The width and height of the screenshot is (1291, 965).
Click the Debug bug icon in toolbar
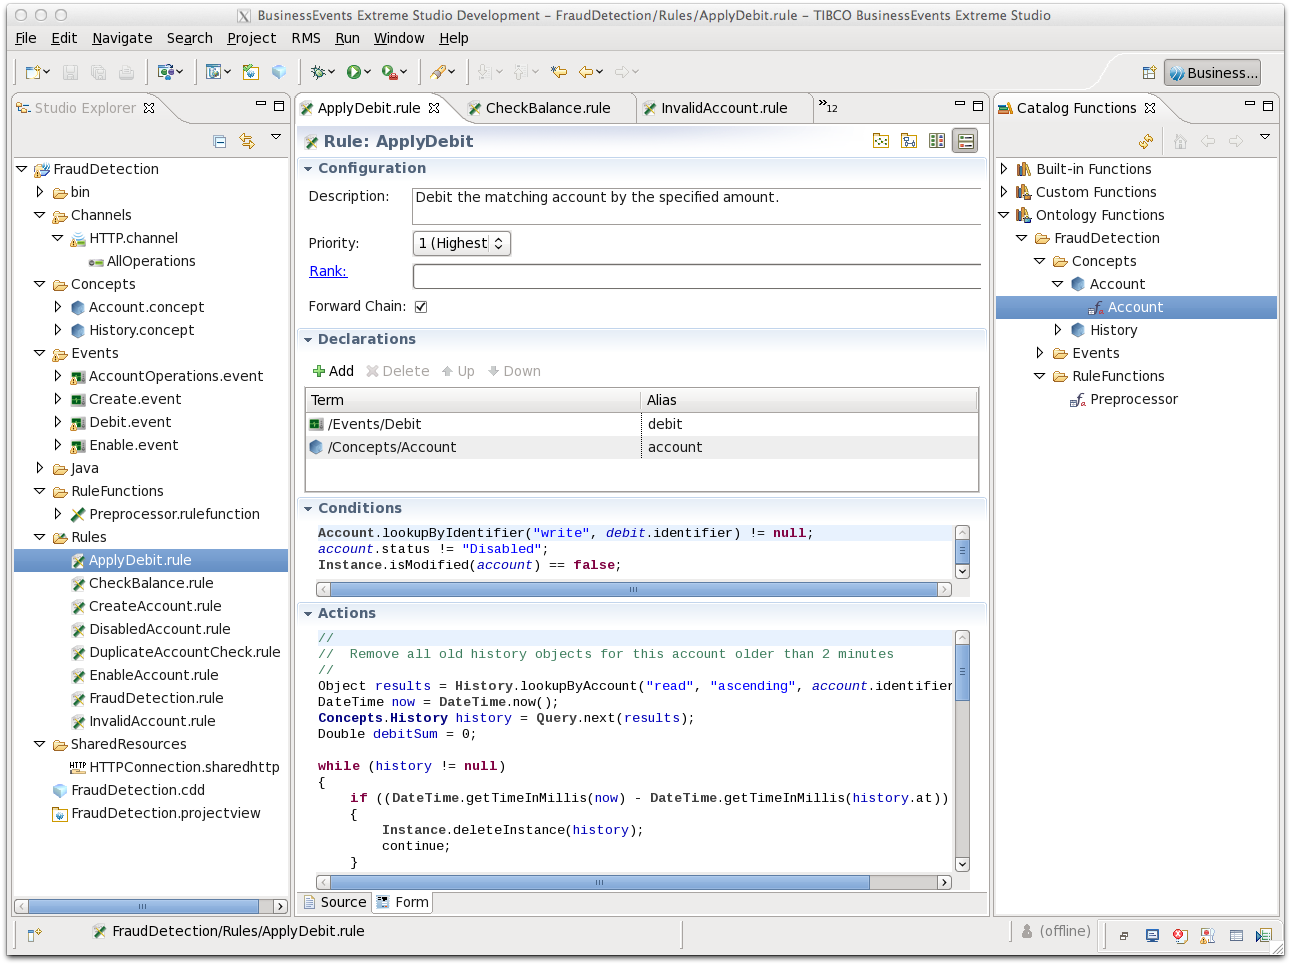pos(318,72)
